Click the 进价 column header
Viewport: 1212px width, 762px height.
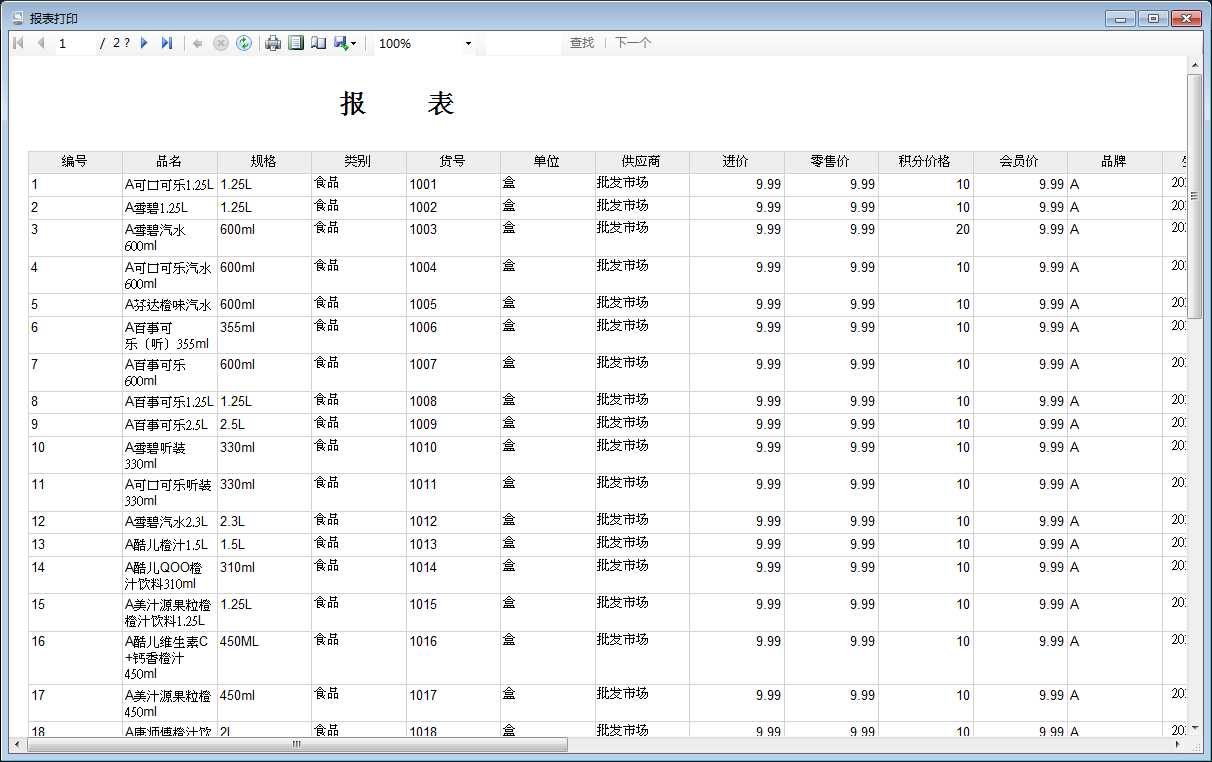(736, 162)
